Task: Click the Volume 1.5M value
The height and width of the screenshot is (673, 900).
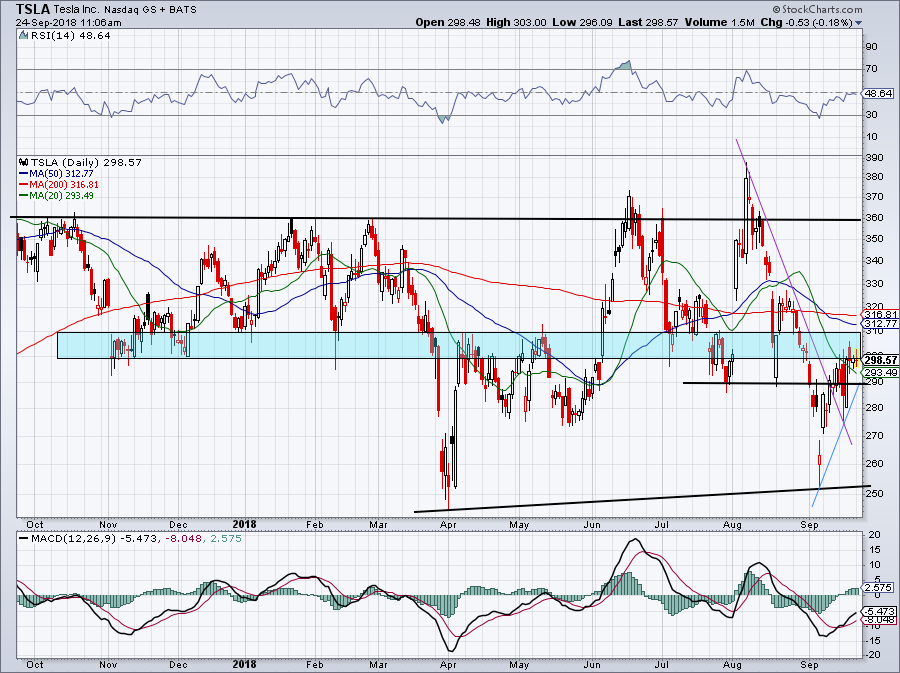Action: 719,22
